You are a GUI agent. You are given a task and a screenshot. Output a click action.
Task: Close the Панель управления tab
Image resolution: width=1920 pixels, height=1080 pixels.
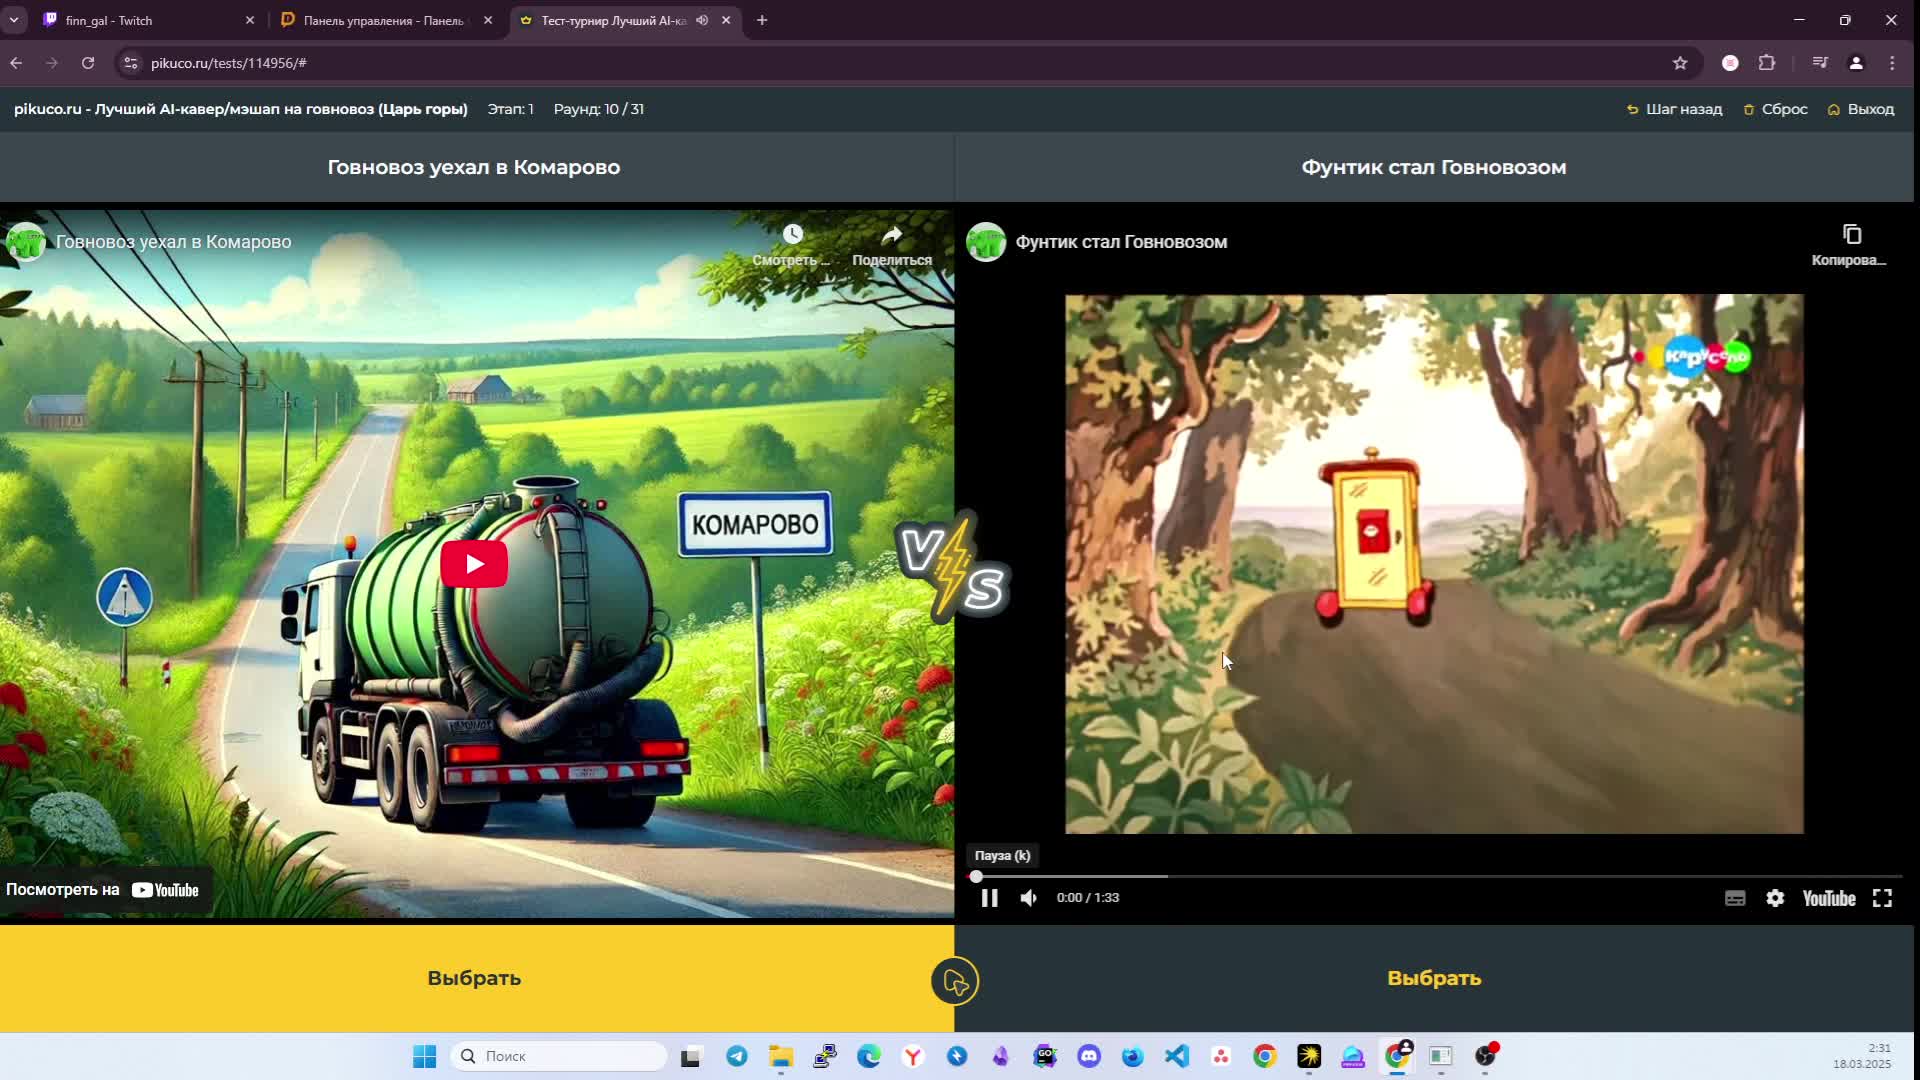(x=488, y=20)
